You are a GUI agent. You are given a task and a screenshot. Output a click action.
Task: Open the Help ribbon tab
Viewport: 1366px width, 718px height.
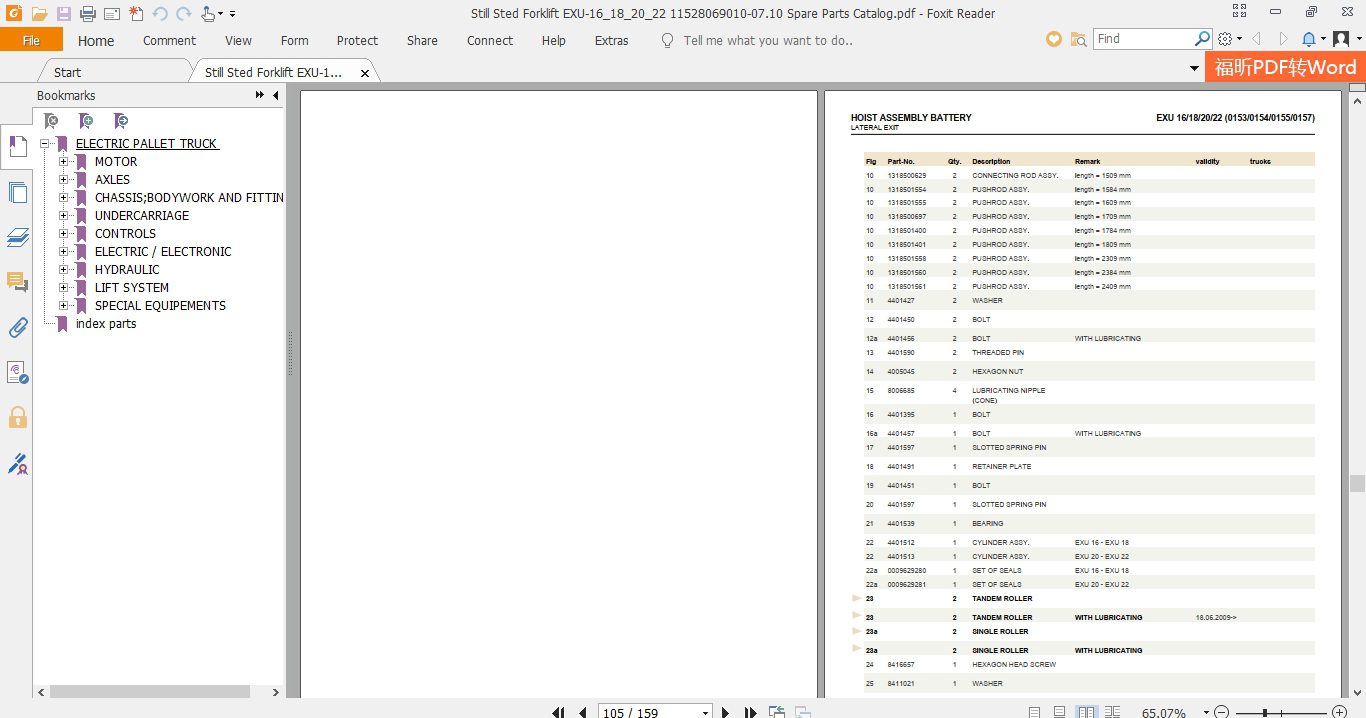(554, 41)
